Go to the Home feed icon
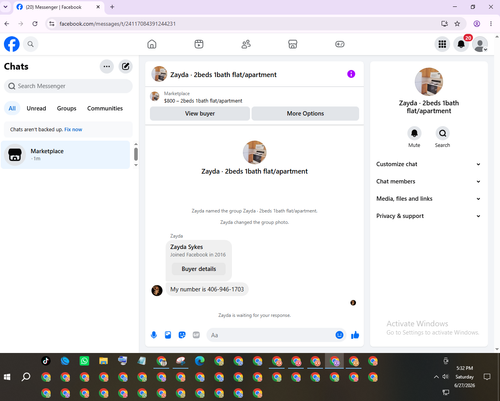This screenshot has width=500, height=401. (x=152, y=44)
